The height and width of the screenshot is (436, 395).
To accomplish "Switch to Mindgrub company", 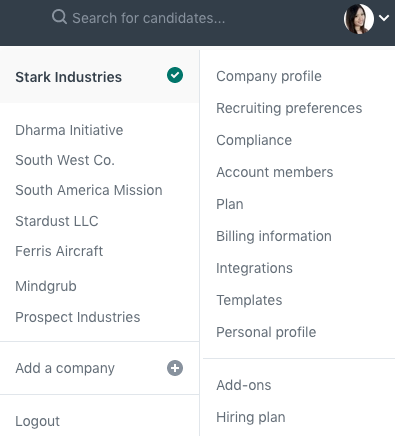I will [46, 286].
